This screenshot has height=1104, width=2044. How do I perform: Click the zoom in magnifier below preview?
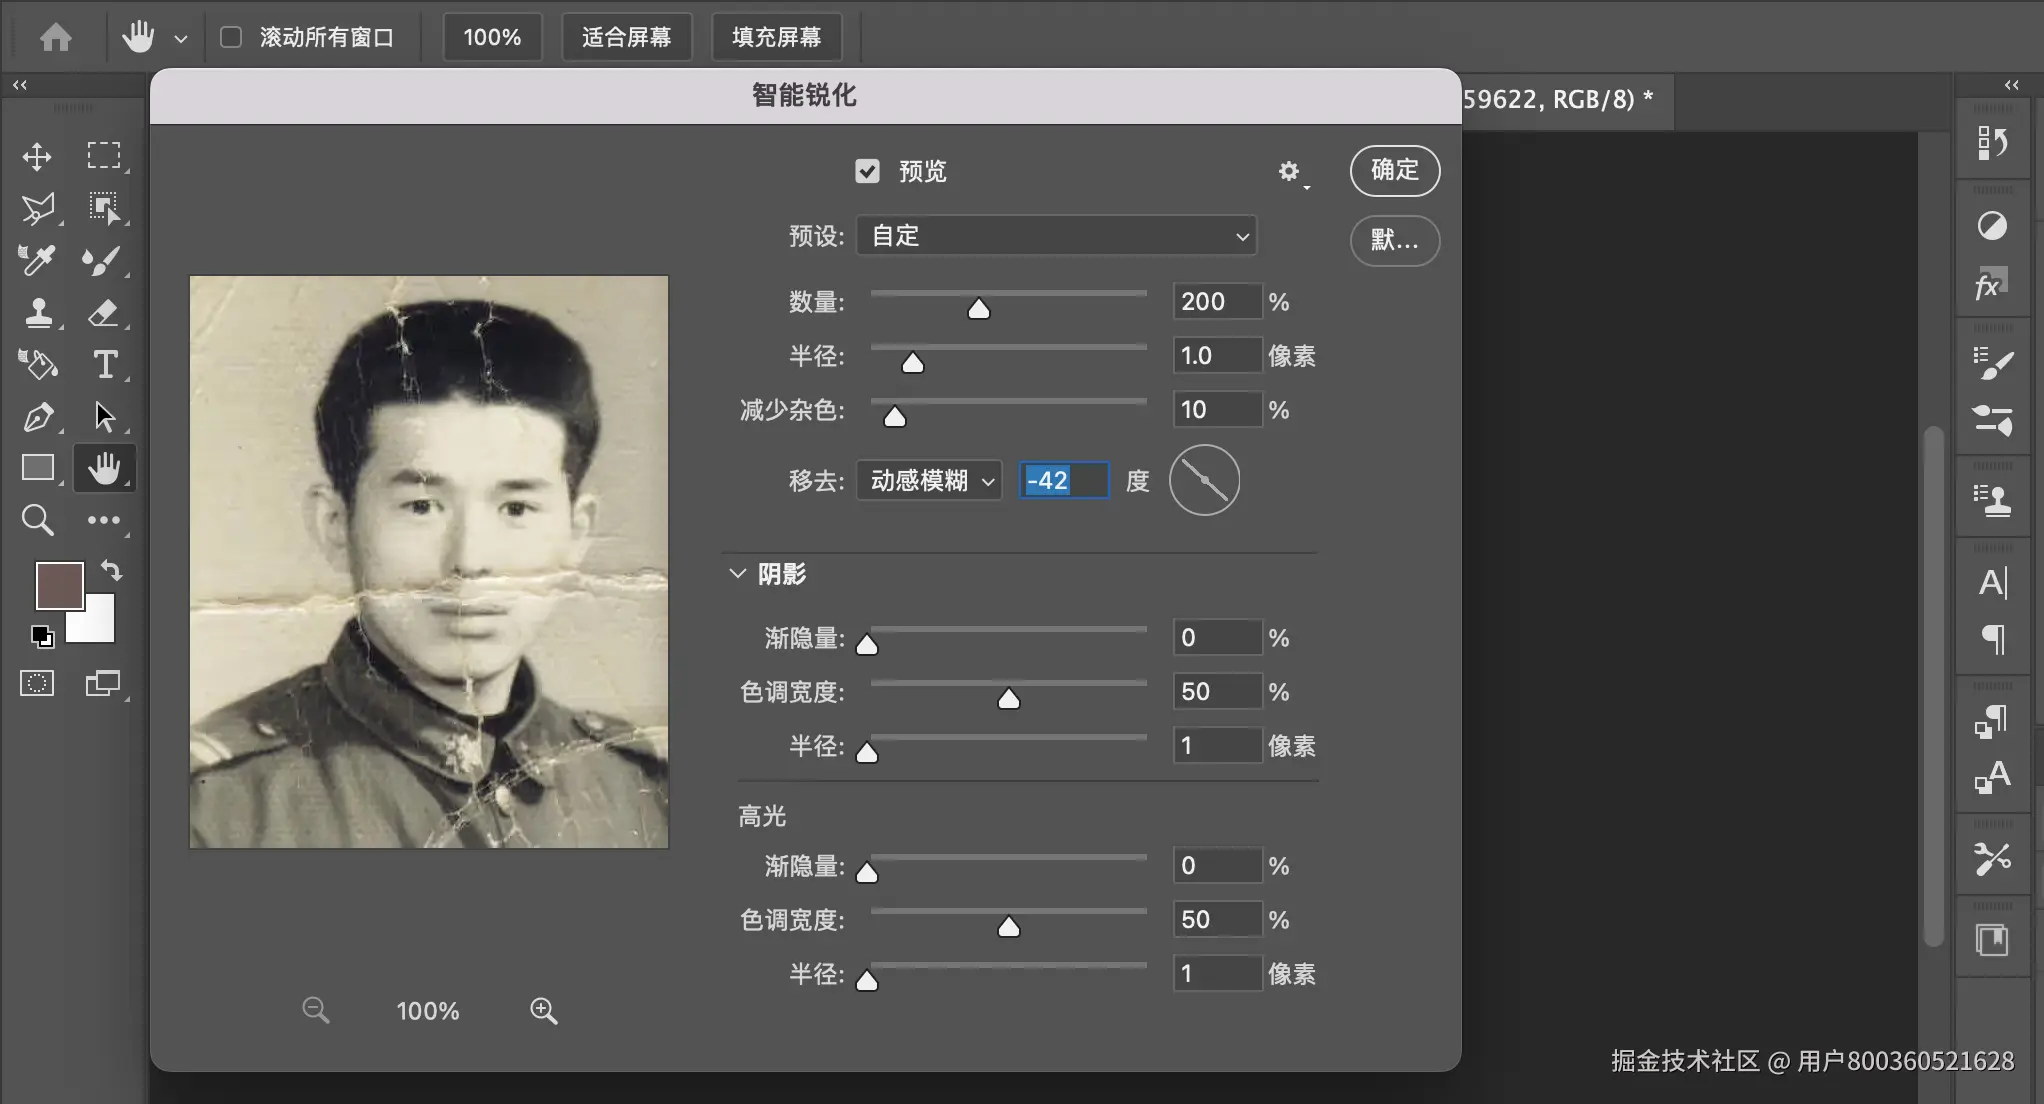pyautogui.click(x=543, y=1010)
